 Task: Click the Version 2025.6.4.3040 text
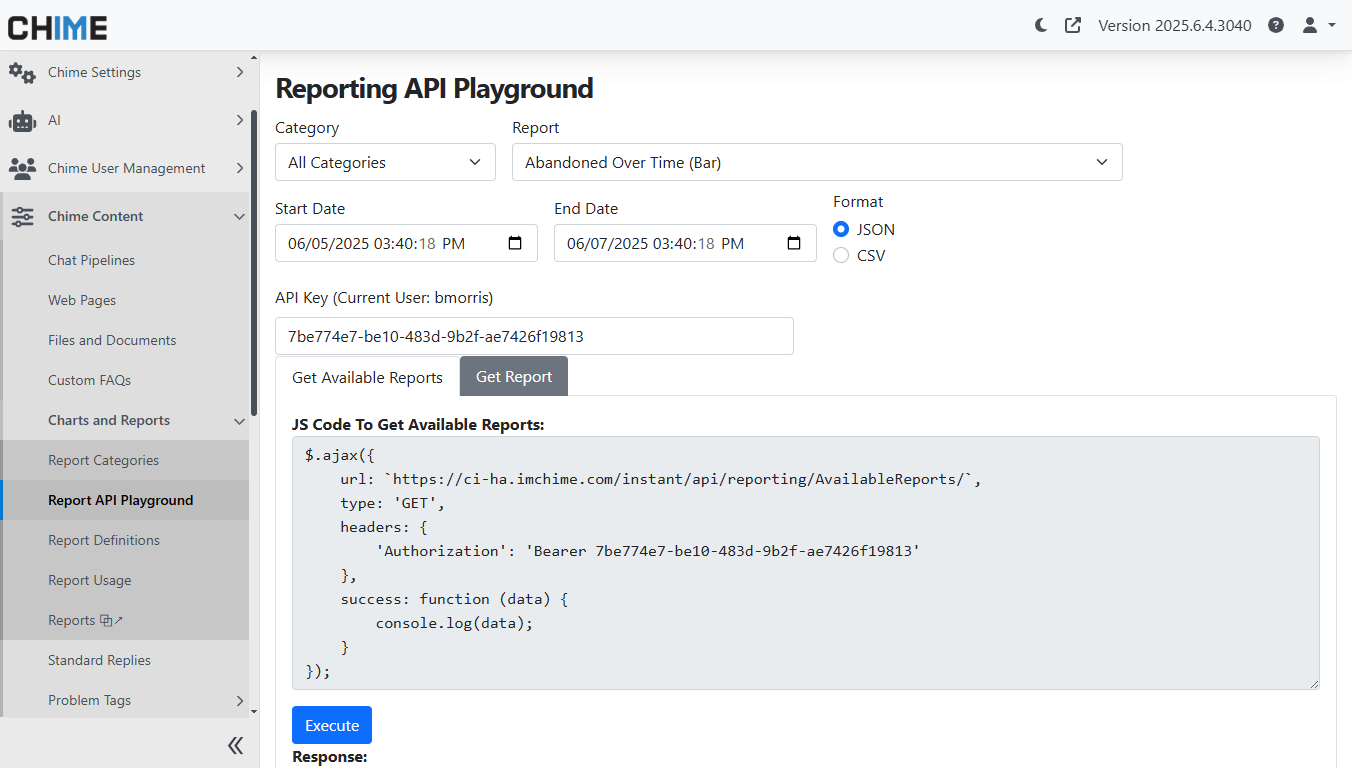pyautogui.click(x=1175, y=25)
